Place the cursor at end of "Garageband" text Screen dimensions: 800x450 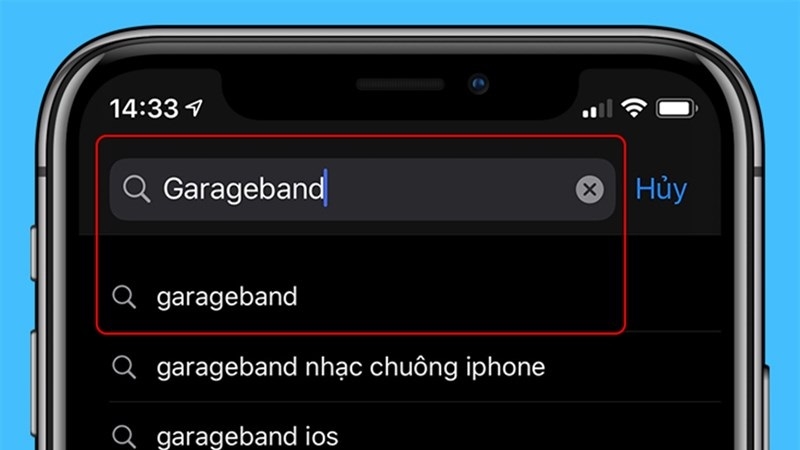tap(326, 188)
